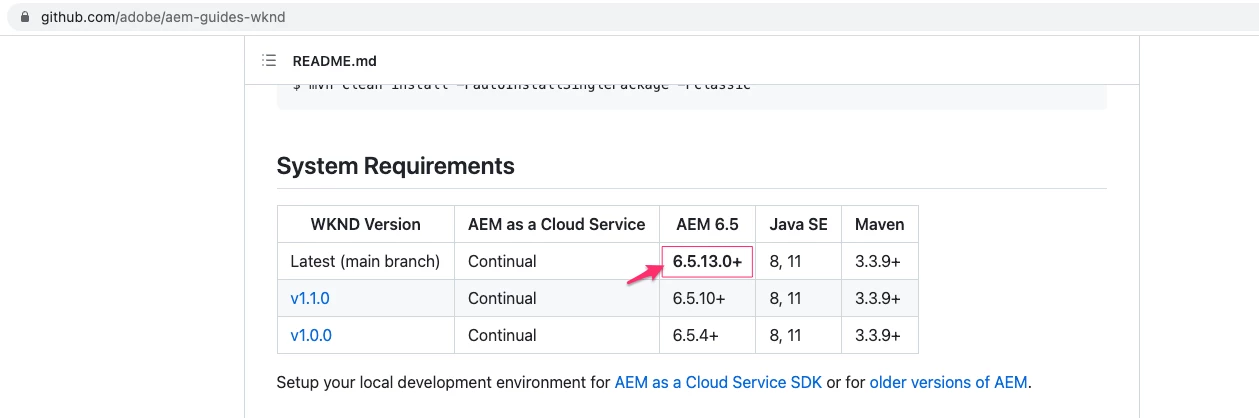Click the AEM 6.5 column header
The width and height of the screenshot is (1259, 418).
point(707,224)
